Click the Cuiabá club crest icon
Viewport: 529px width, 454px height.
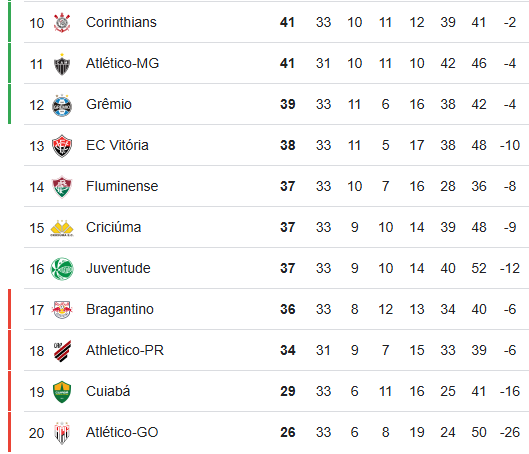(62, 392)
